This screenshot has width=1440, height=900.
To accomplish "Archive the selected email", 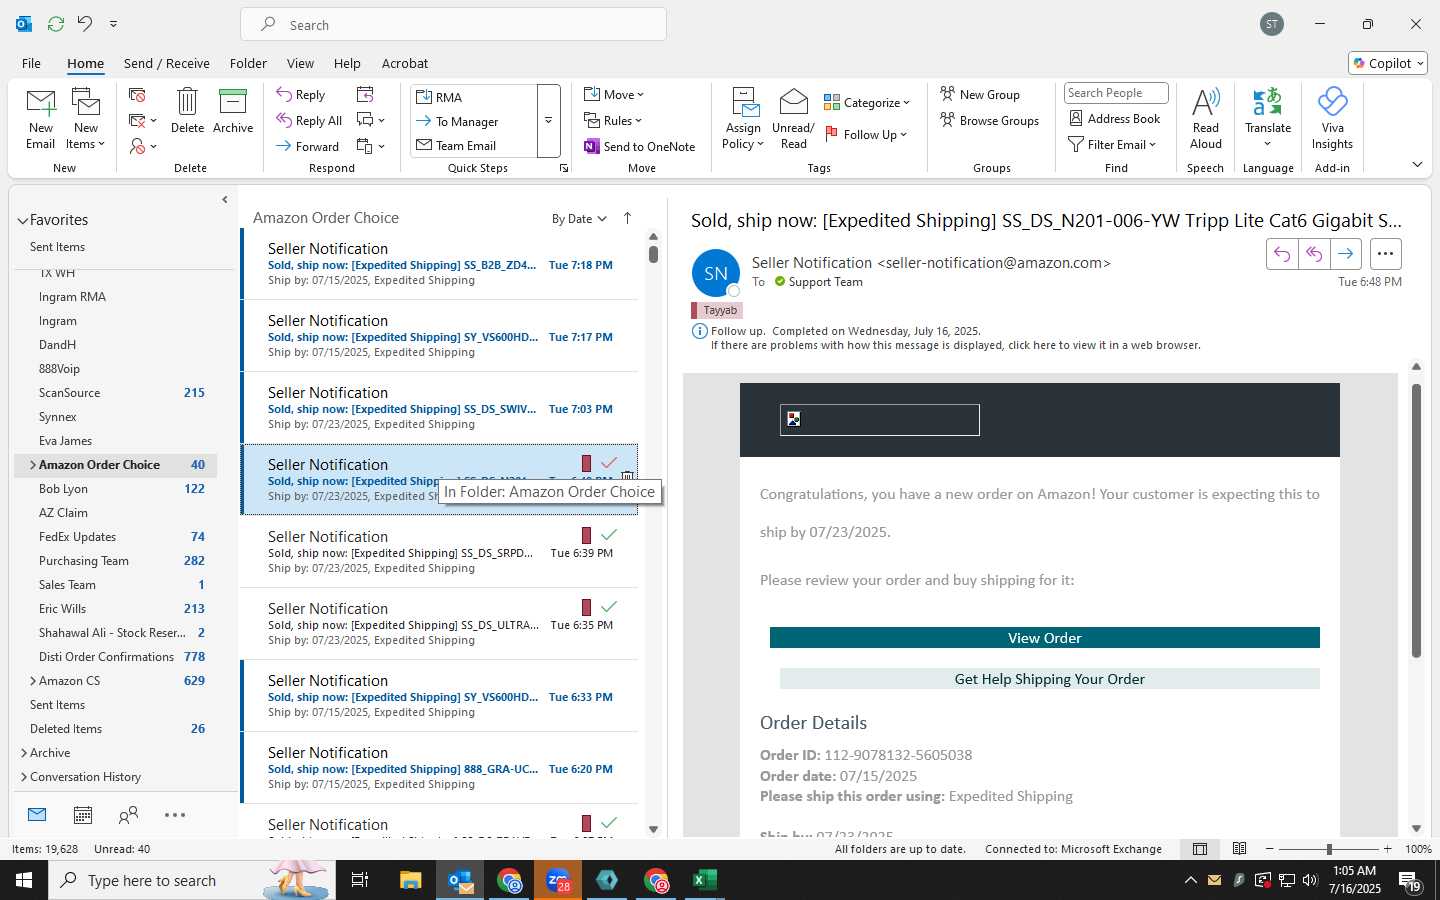I will click(x=233, y=110).
